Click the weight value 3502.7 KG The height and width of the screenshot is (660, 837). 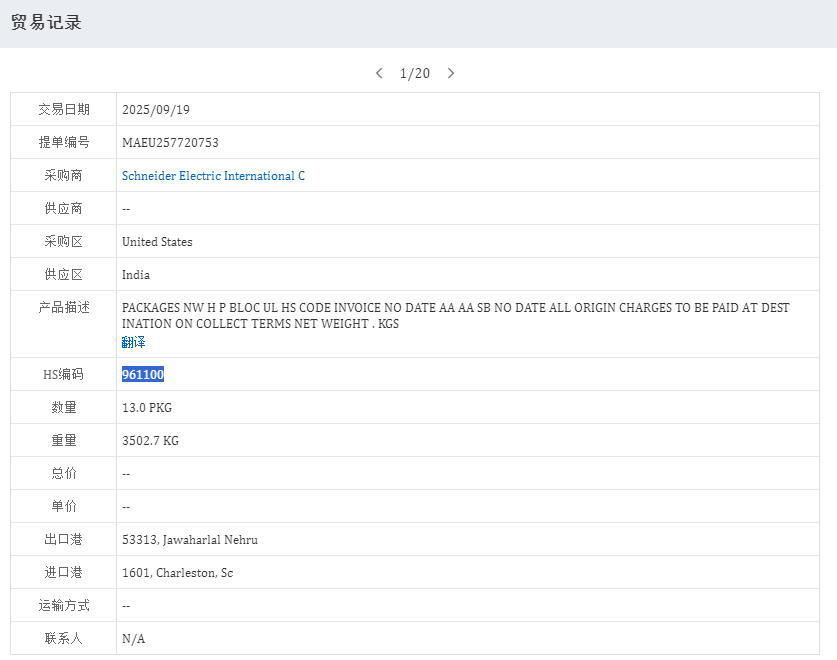[150, 441]
